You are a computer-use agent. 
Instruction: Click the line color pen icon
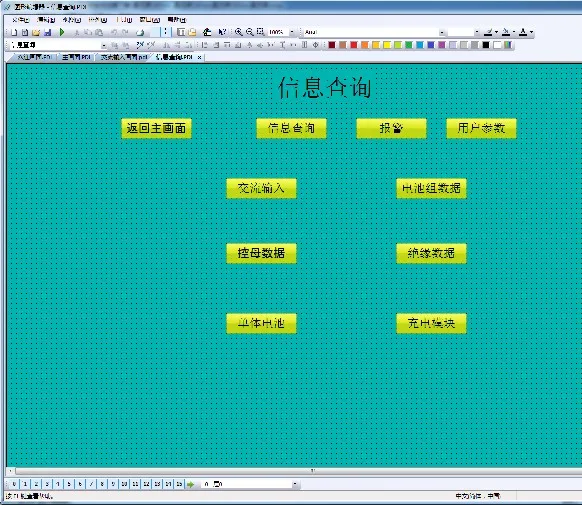(488, 32)
